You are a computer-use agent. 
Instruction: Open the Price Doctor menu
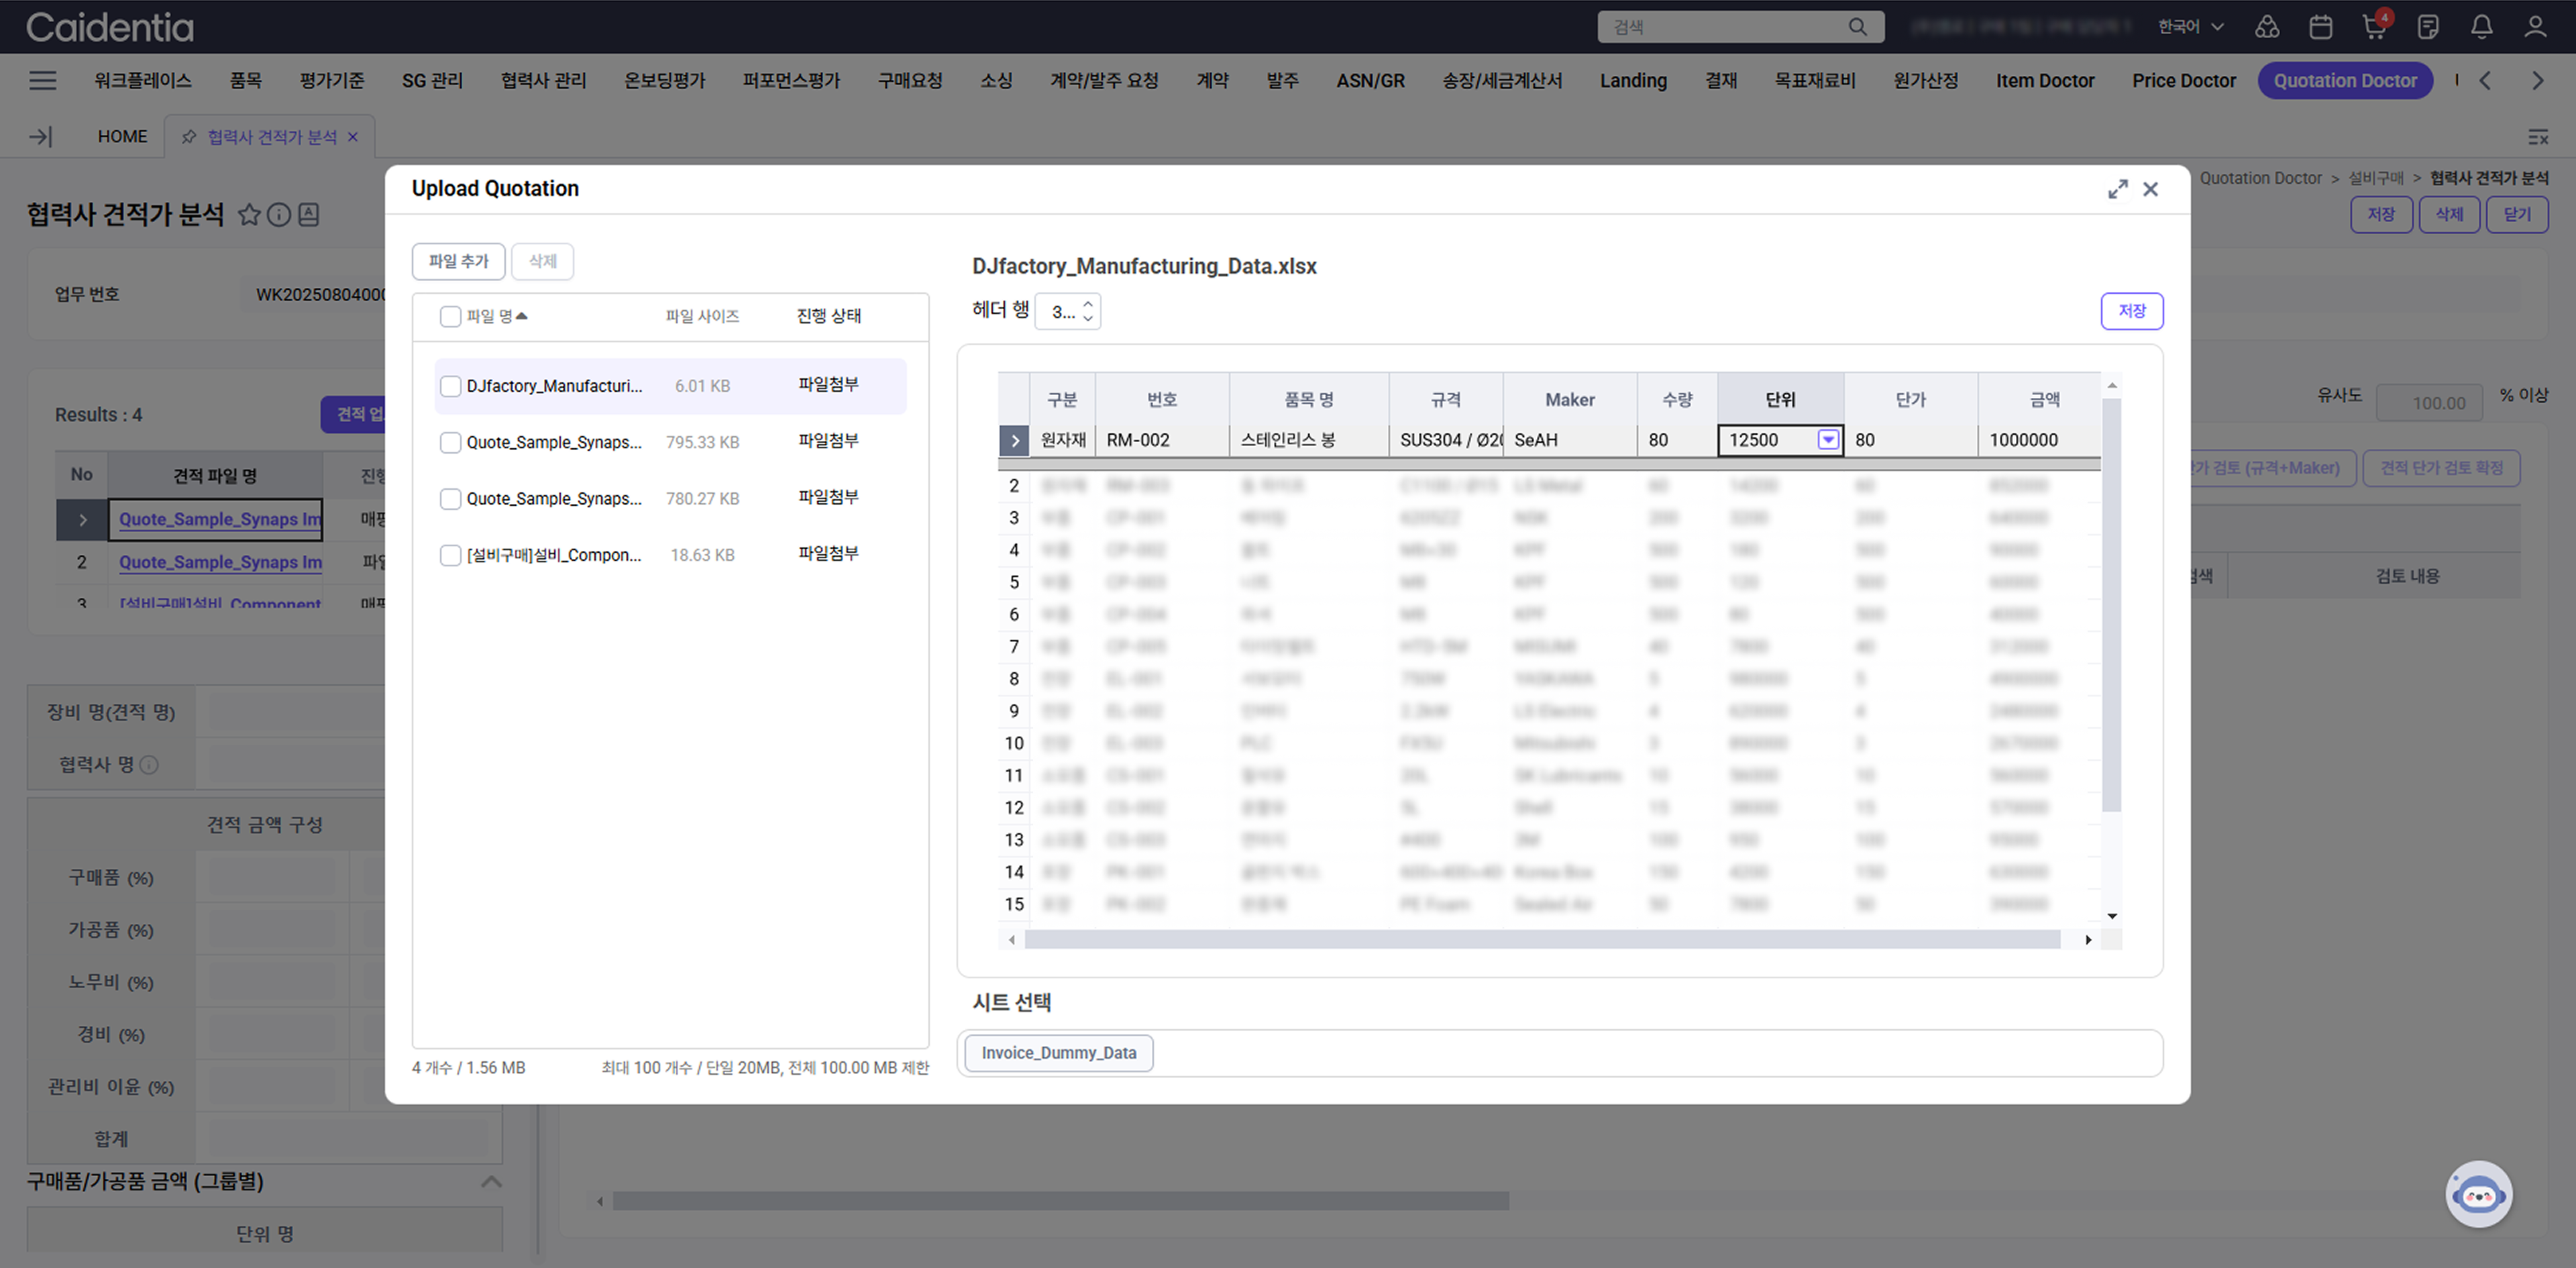point(2183,81)
